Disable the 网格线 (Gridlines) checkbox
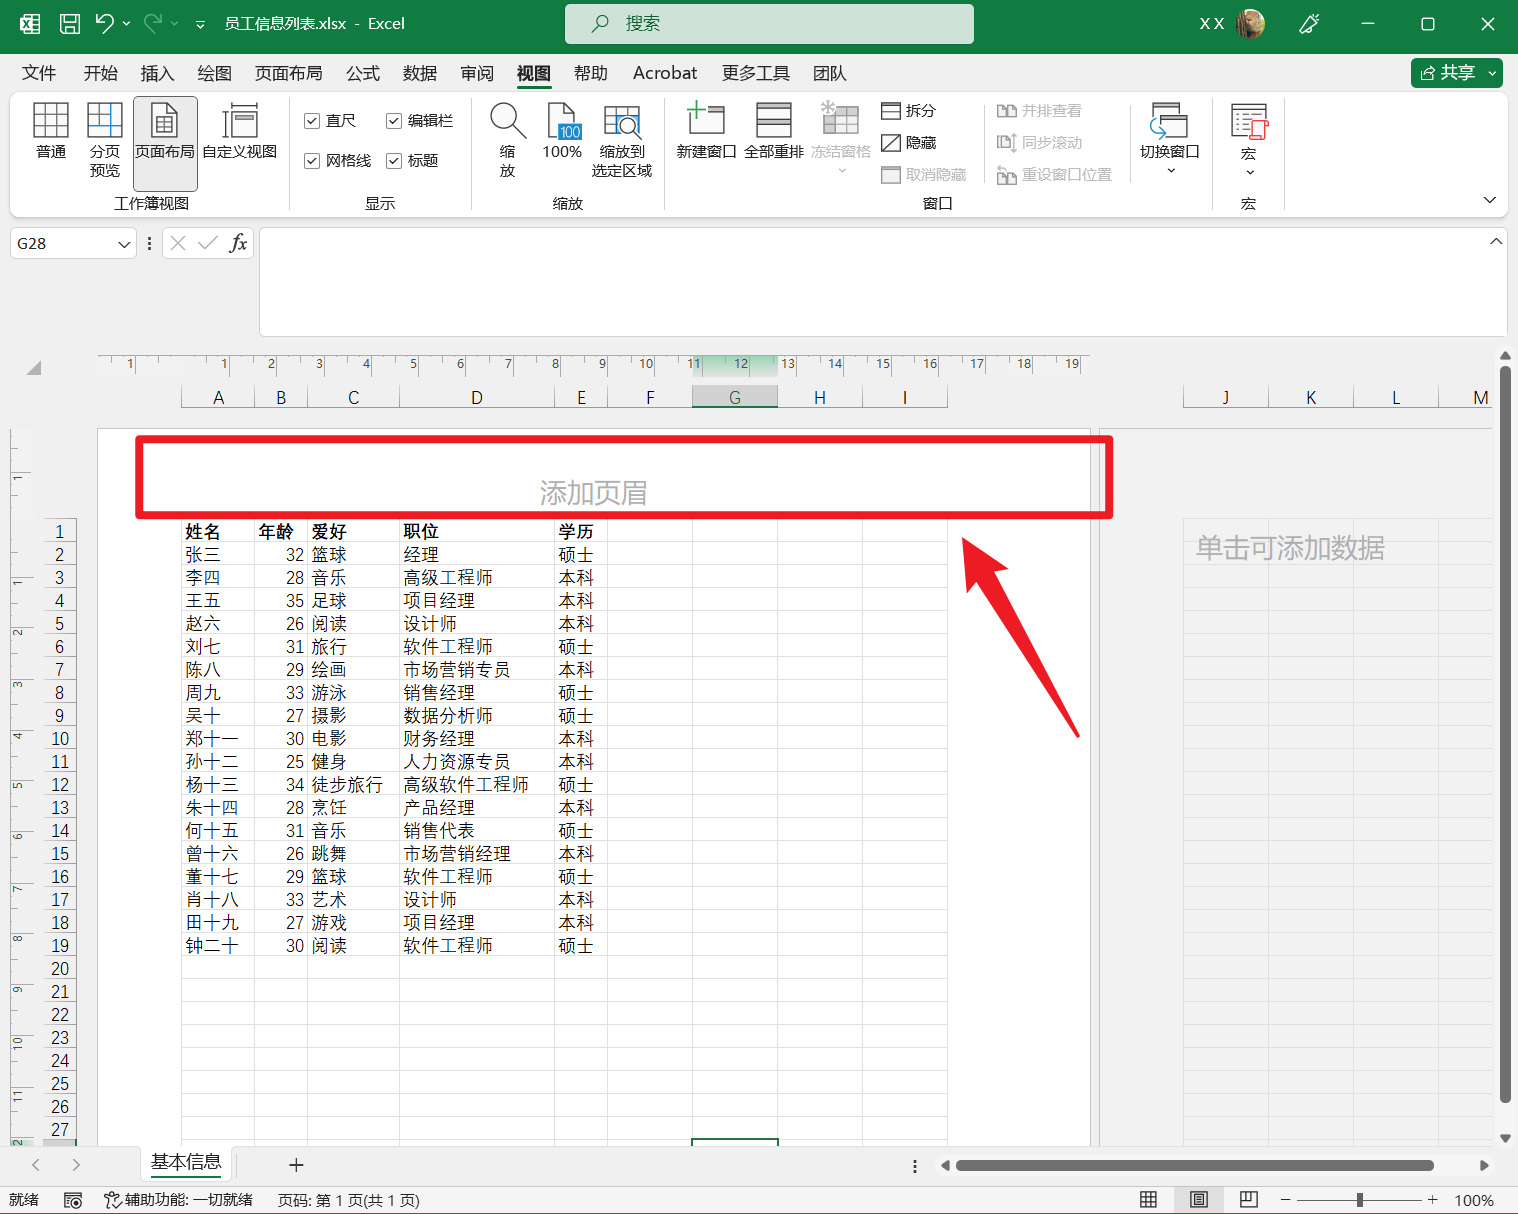Image resolution: width=1518 pixels, height=1214 pixels. point(312,160)
